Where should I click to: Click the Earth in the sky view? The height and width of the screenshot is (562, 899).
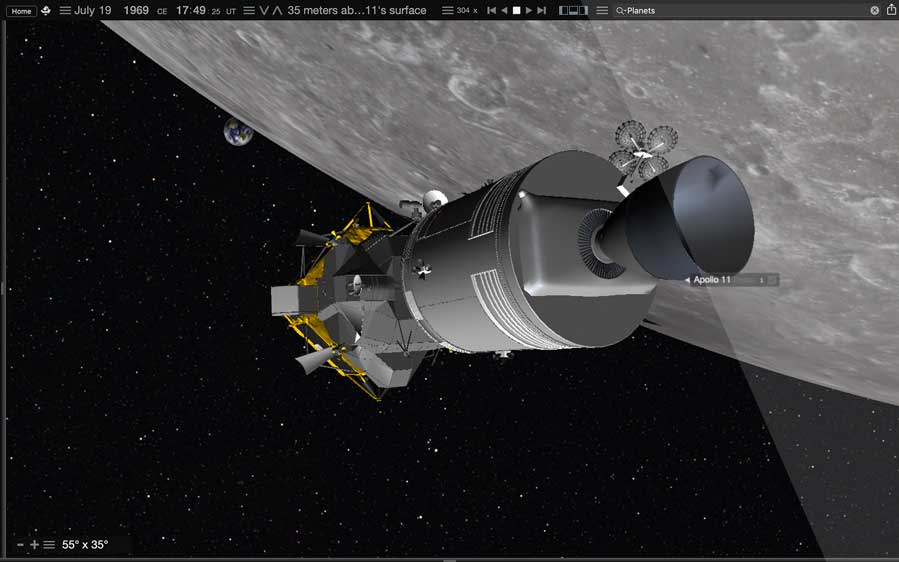click(x=238, y=131)
